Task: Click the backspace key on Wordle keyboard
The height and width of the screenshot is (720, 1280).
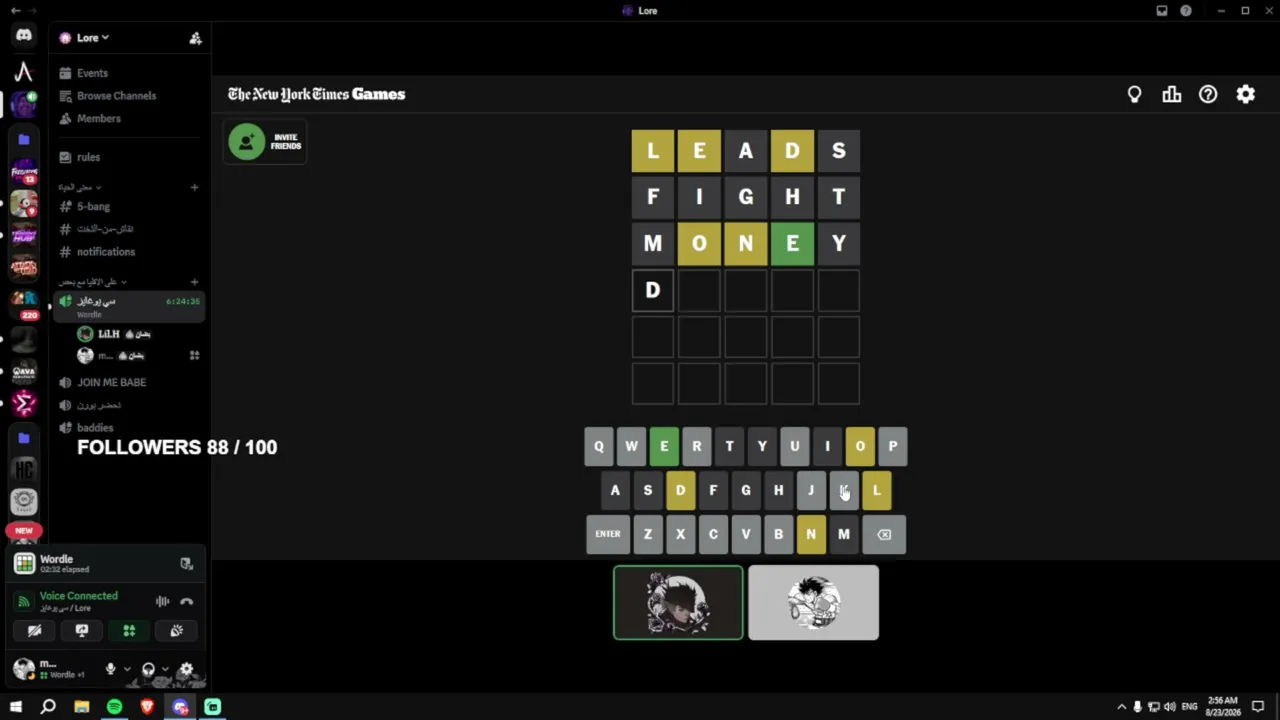Action: tap(884, 534)
